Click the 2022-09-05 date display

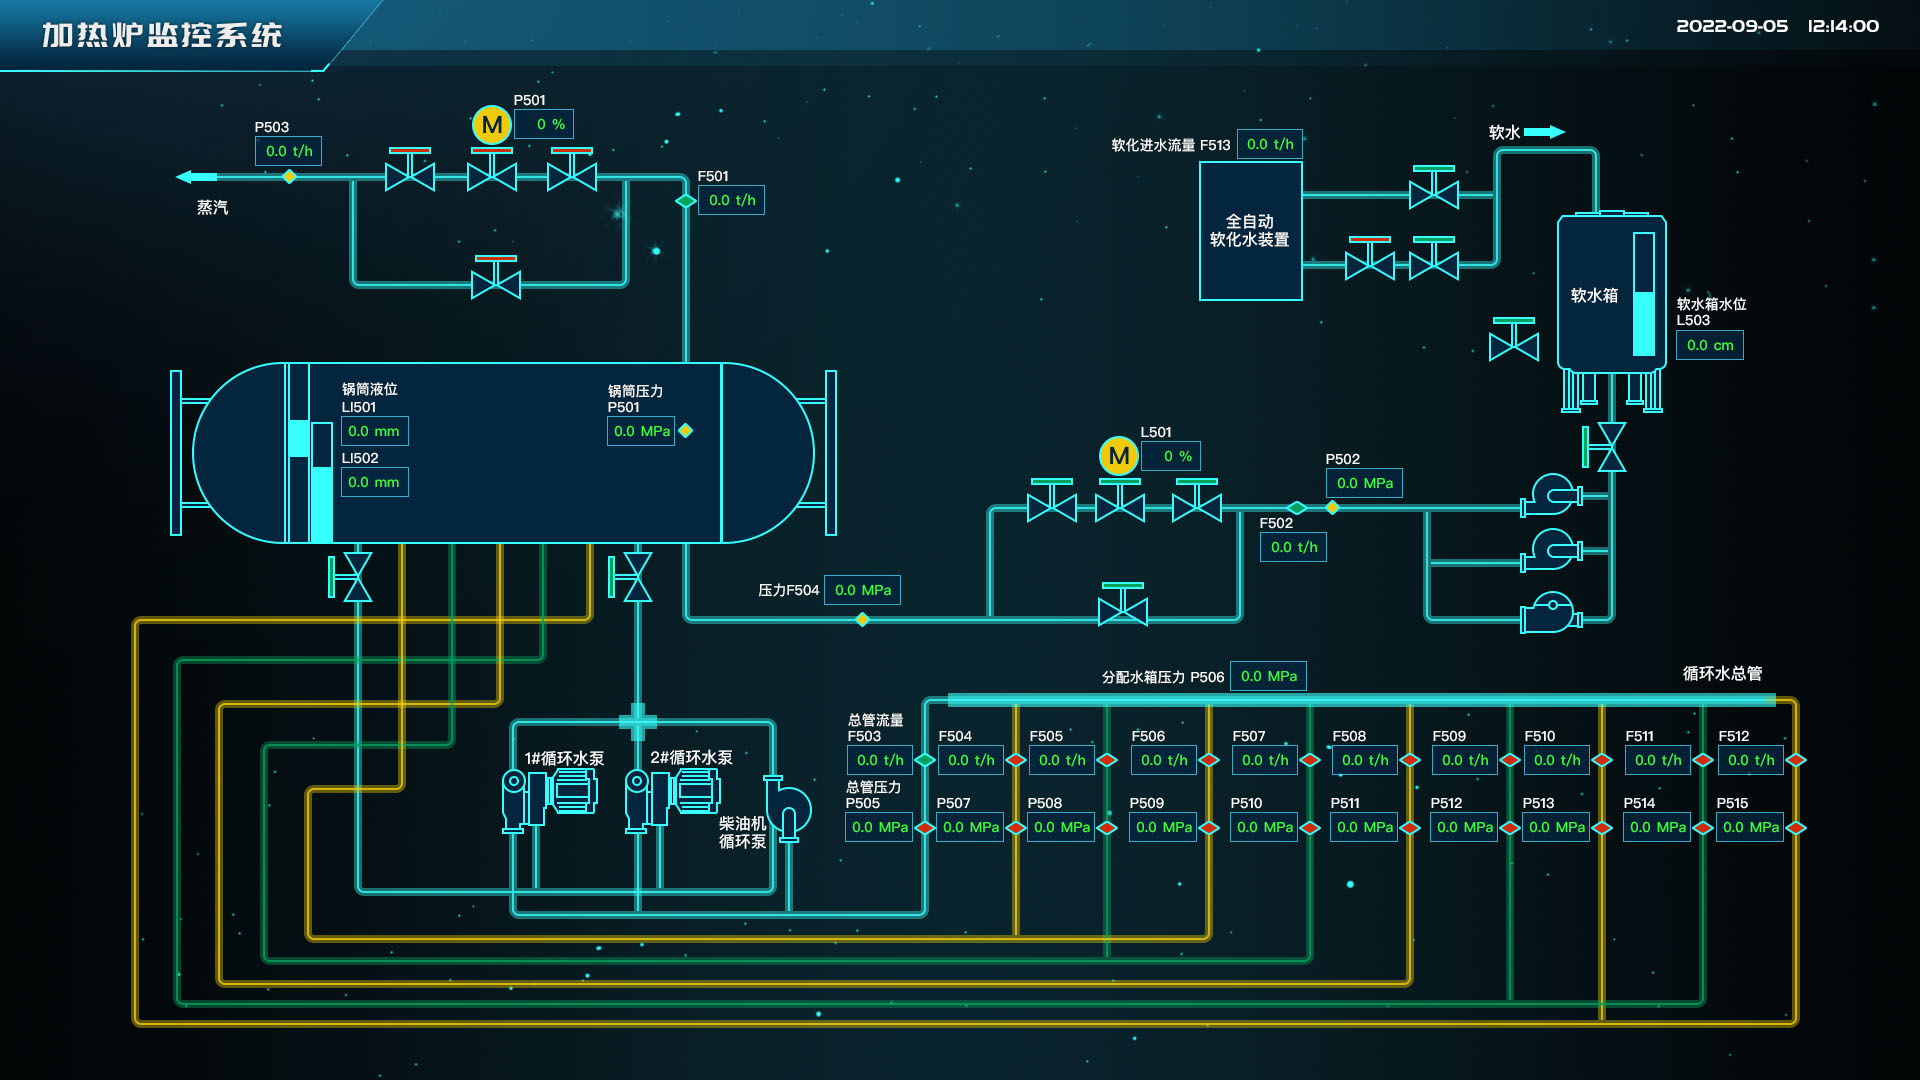click(x=1731, y=27)
